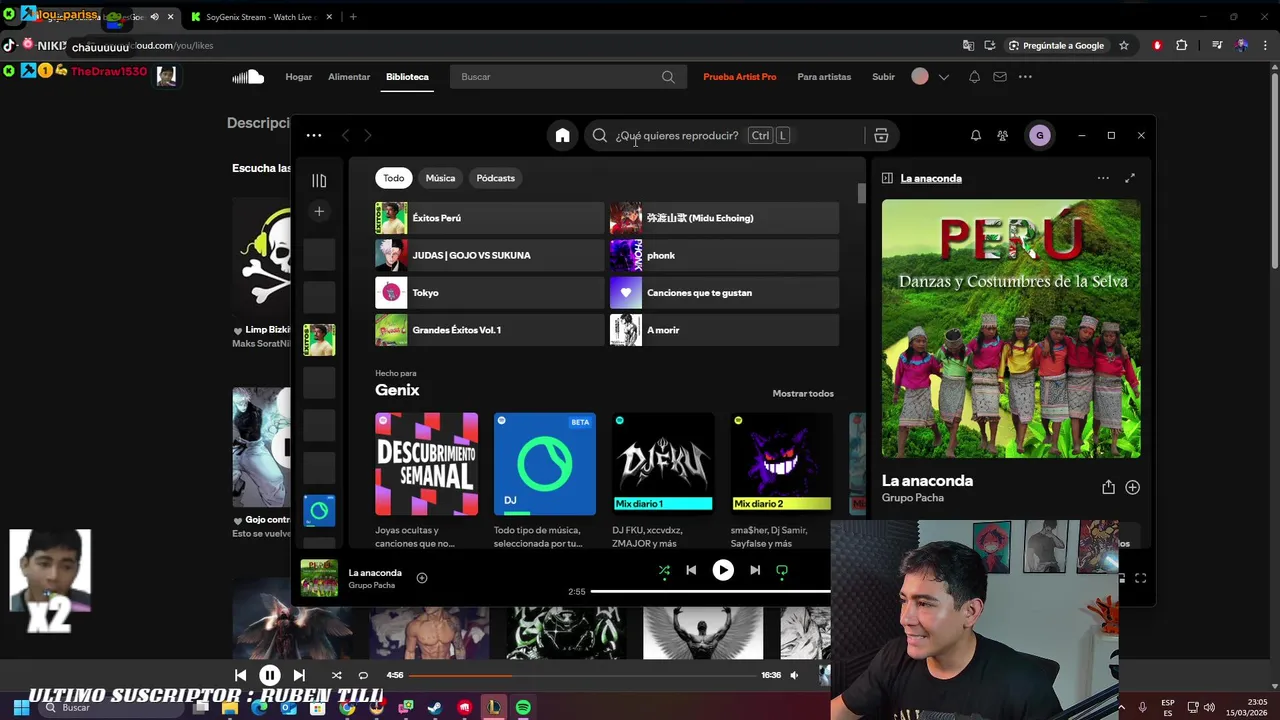Viewport: 1280px width, 720px height.
Task: Open JUDAS | GOJO VS SUKUNA tile
Action: pos(490,255)
